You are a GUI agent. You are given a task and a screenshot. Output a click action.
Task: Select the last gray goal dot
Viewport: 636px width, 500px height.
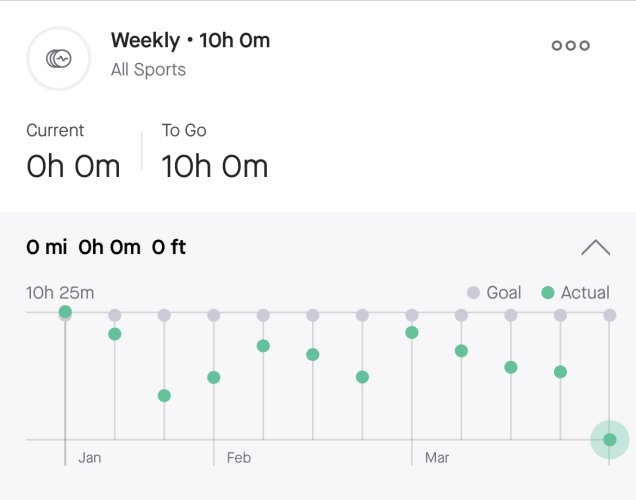click(610, 315)
